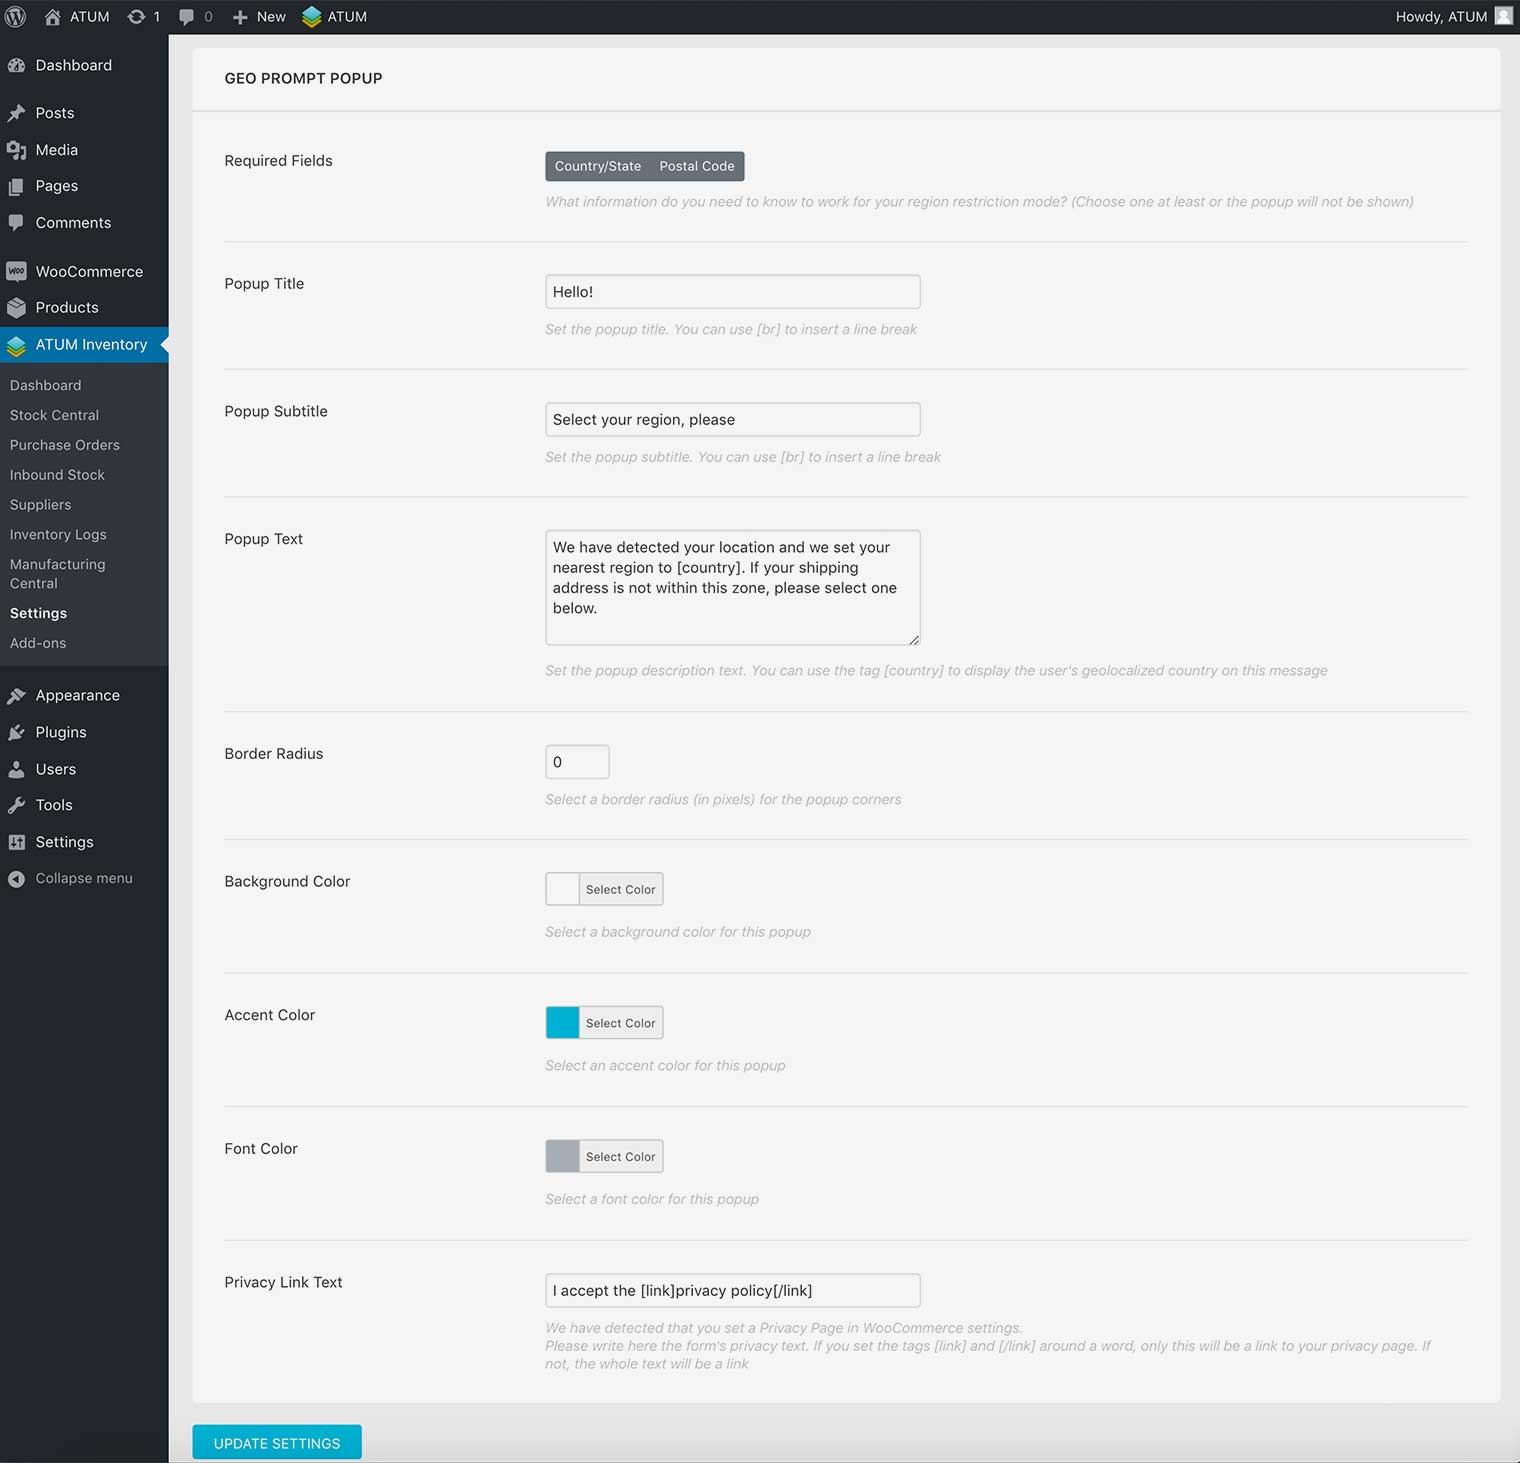This screenshot has height=1463, width=1520.
Task: Click the Tools wrench icon
Action: point(16,806)
